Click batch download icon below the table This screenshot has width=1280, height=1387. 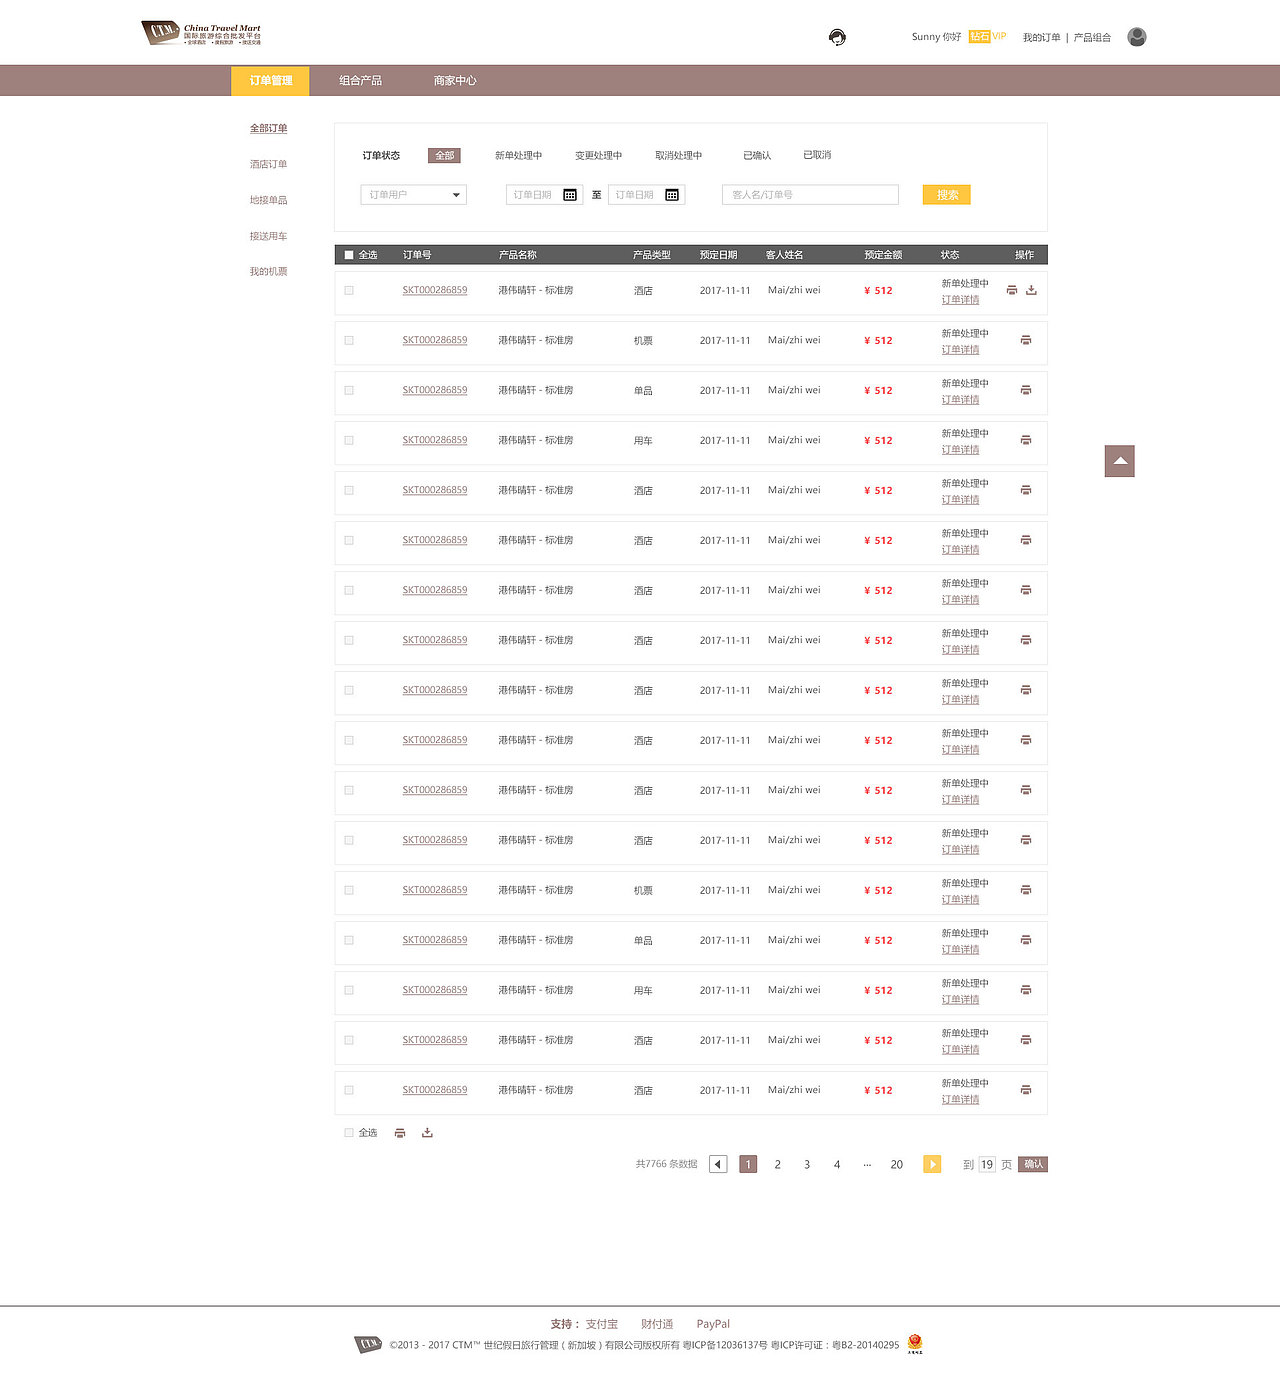[x=427, y=1133]
